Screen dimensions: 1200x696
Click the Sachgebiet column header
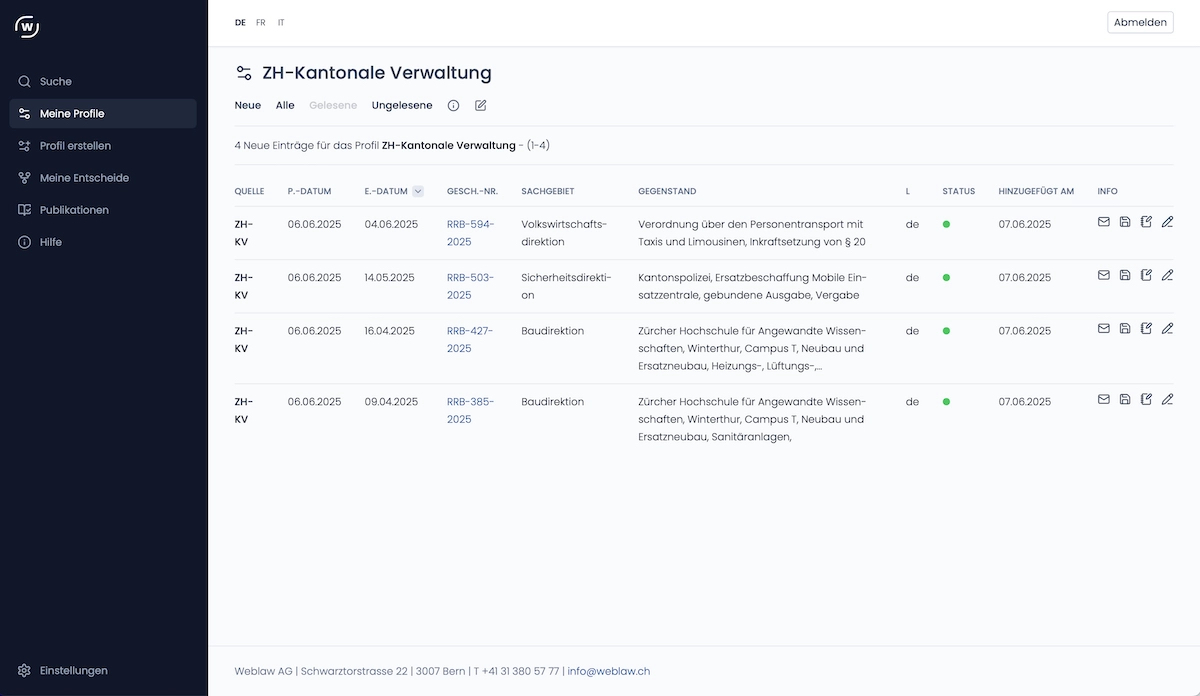coord(548,191)
